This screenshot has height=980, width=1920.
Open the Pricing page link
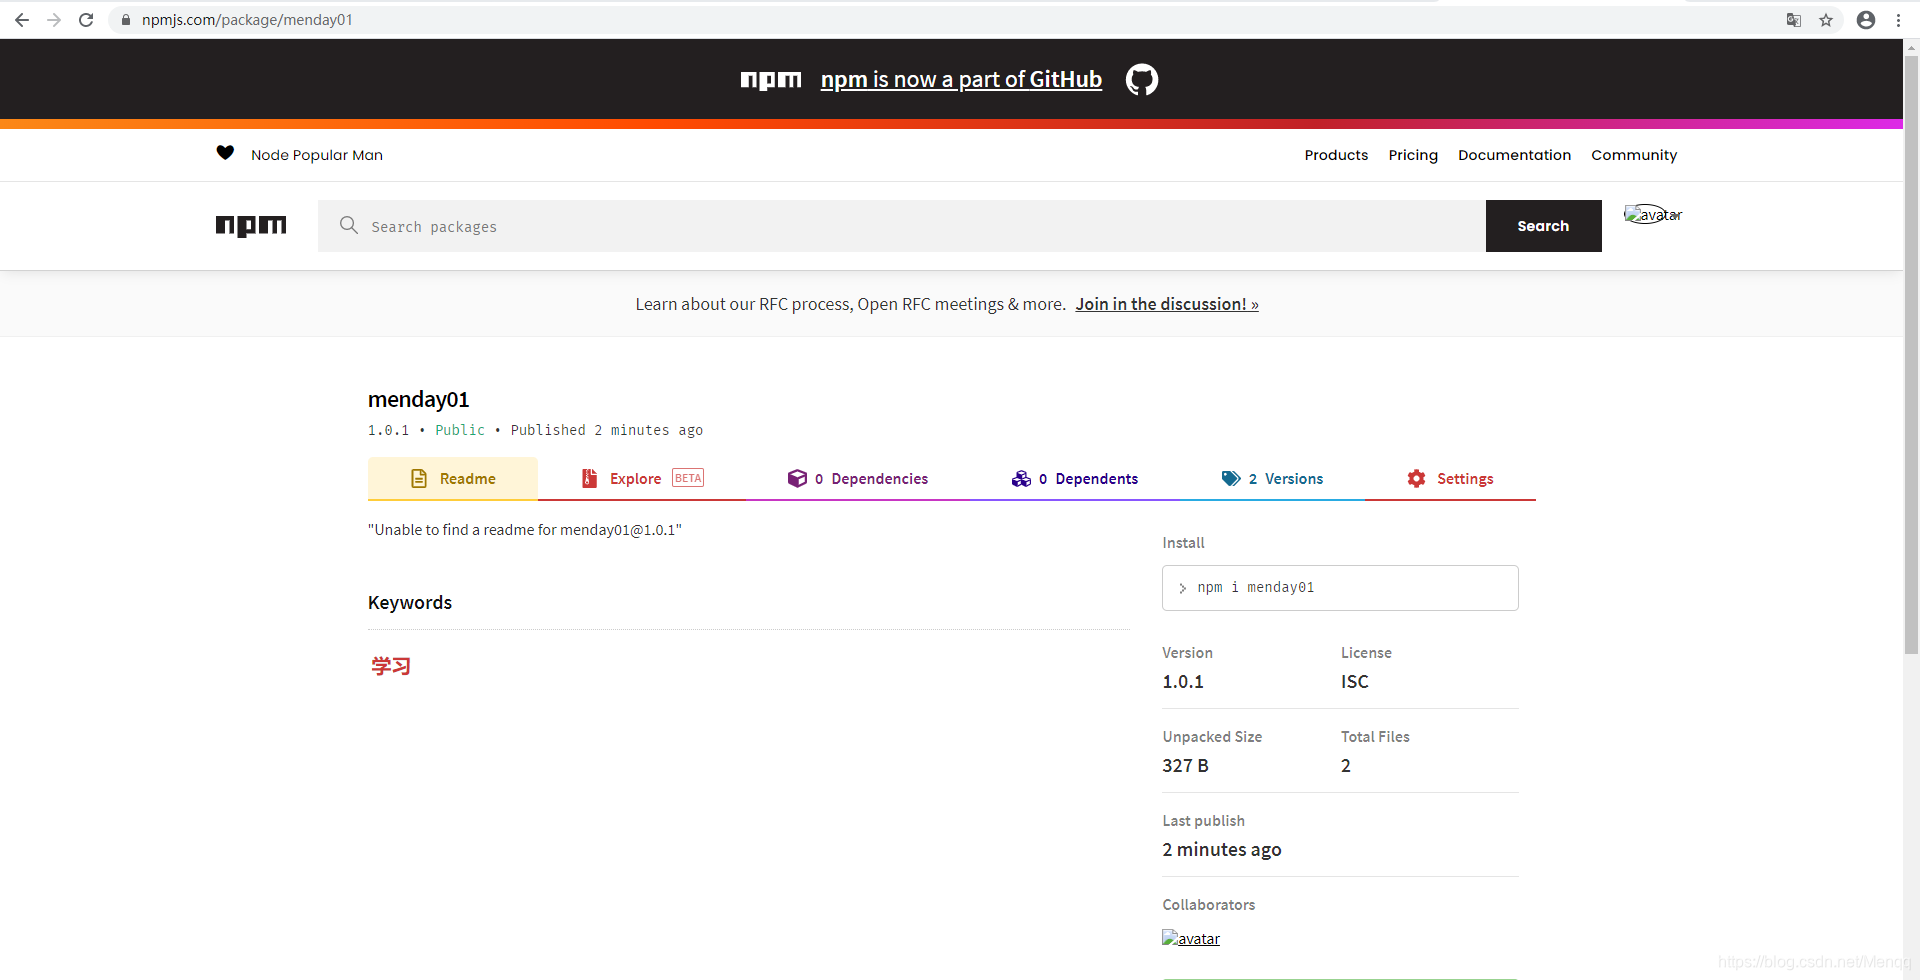(x=1413, y=155)
